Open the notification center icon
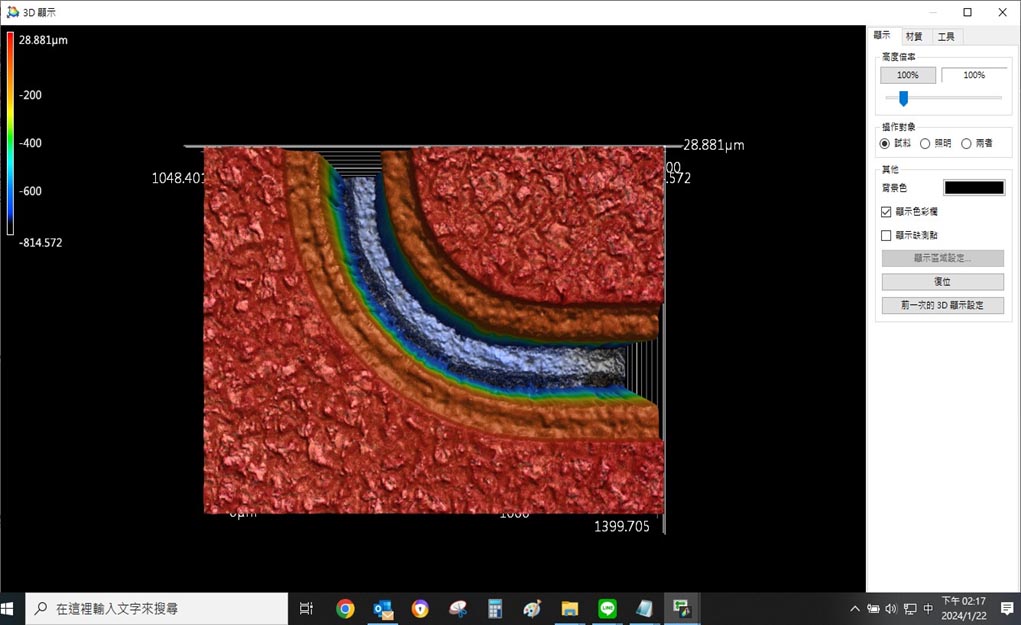1021x625 pixels. pos(1007,608)
